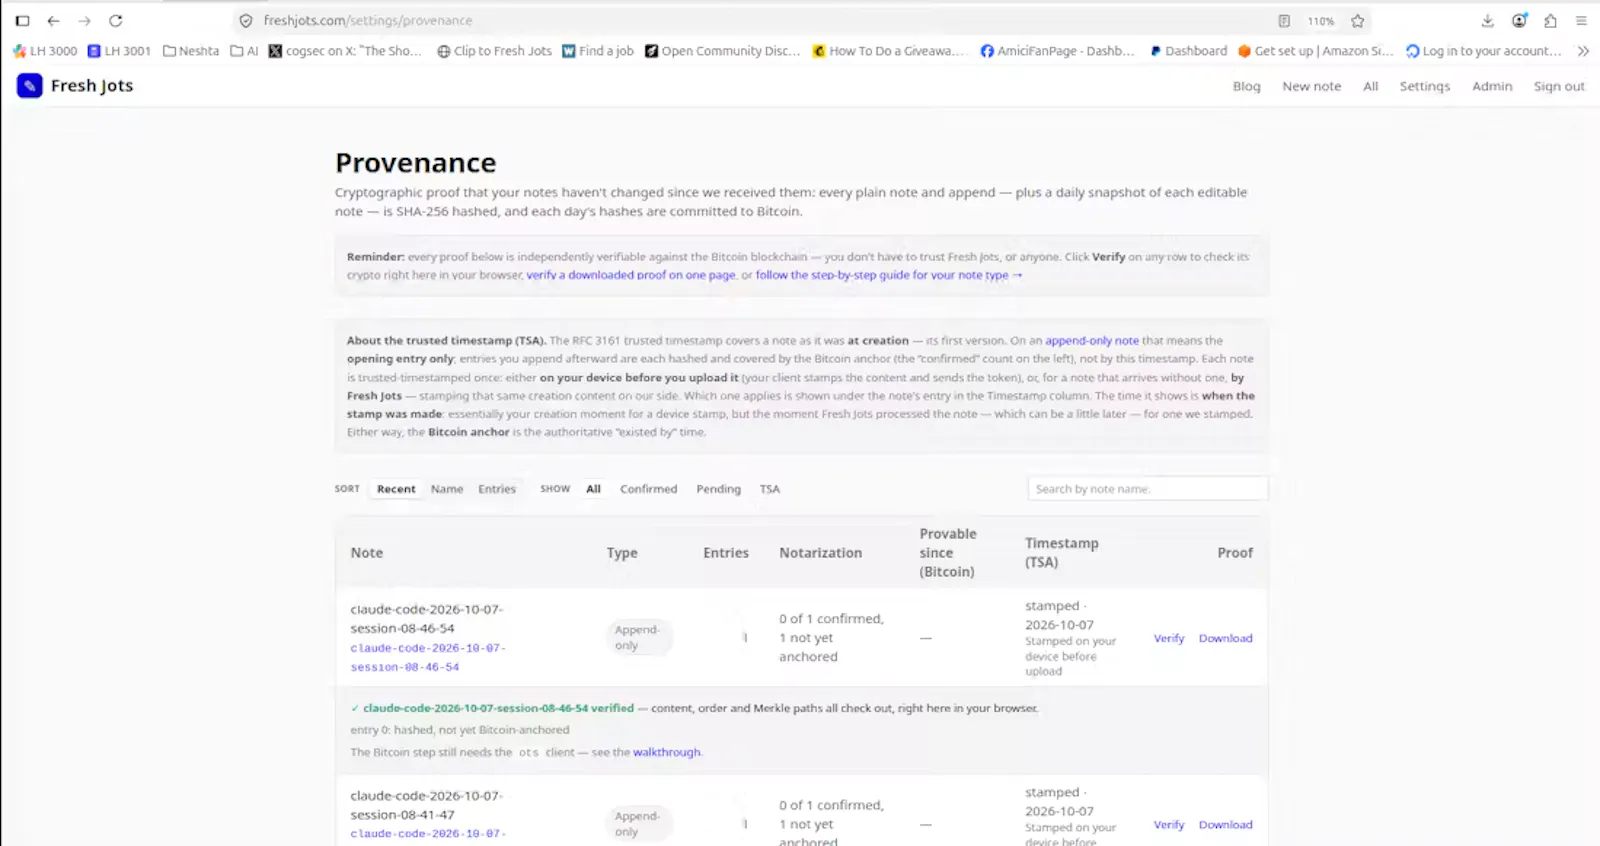This screenshot has width=1600, height=846.
Task: Go back with the browser back arrow
Action: pos(54,20)
